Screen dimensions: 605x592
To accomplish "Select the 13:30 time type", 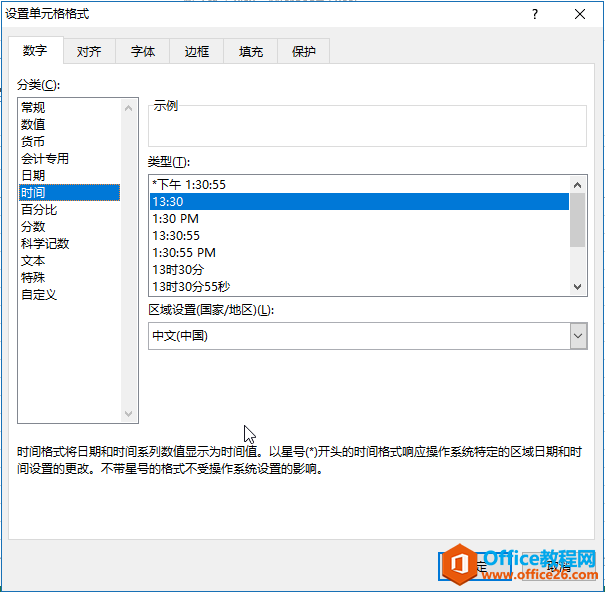I will point(359,201).
